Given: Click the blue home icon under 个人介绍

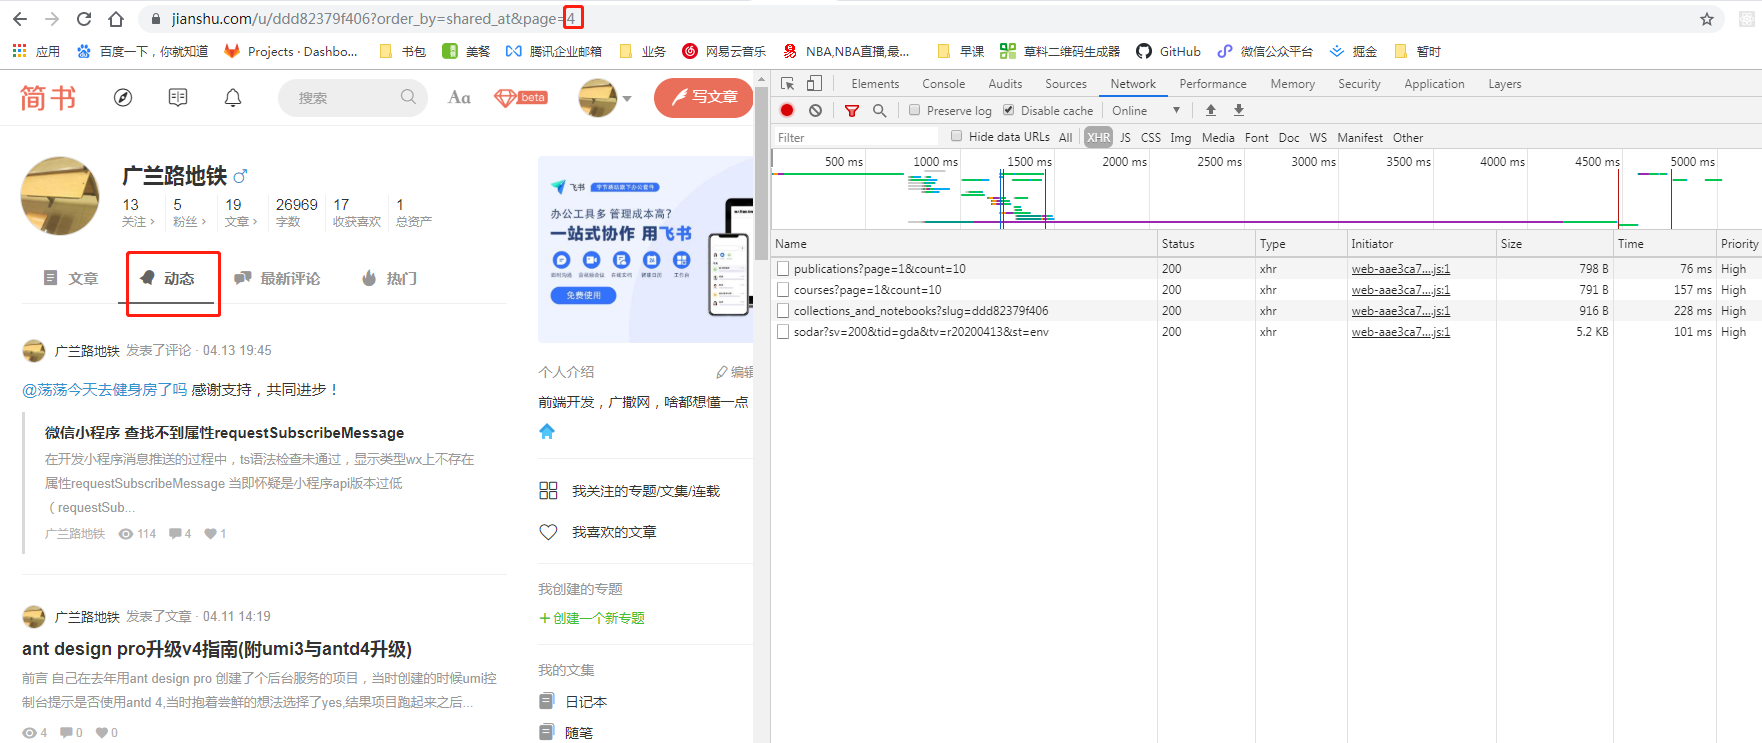Looking at the screenshot, I should point(547,431).
